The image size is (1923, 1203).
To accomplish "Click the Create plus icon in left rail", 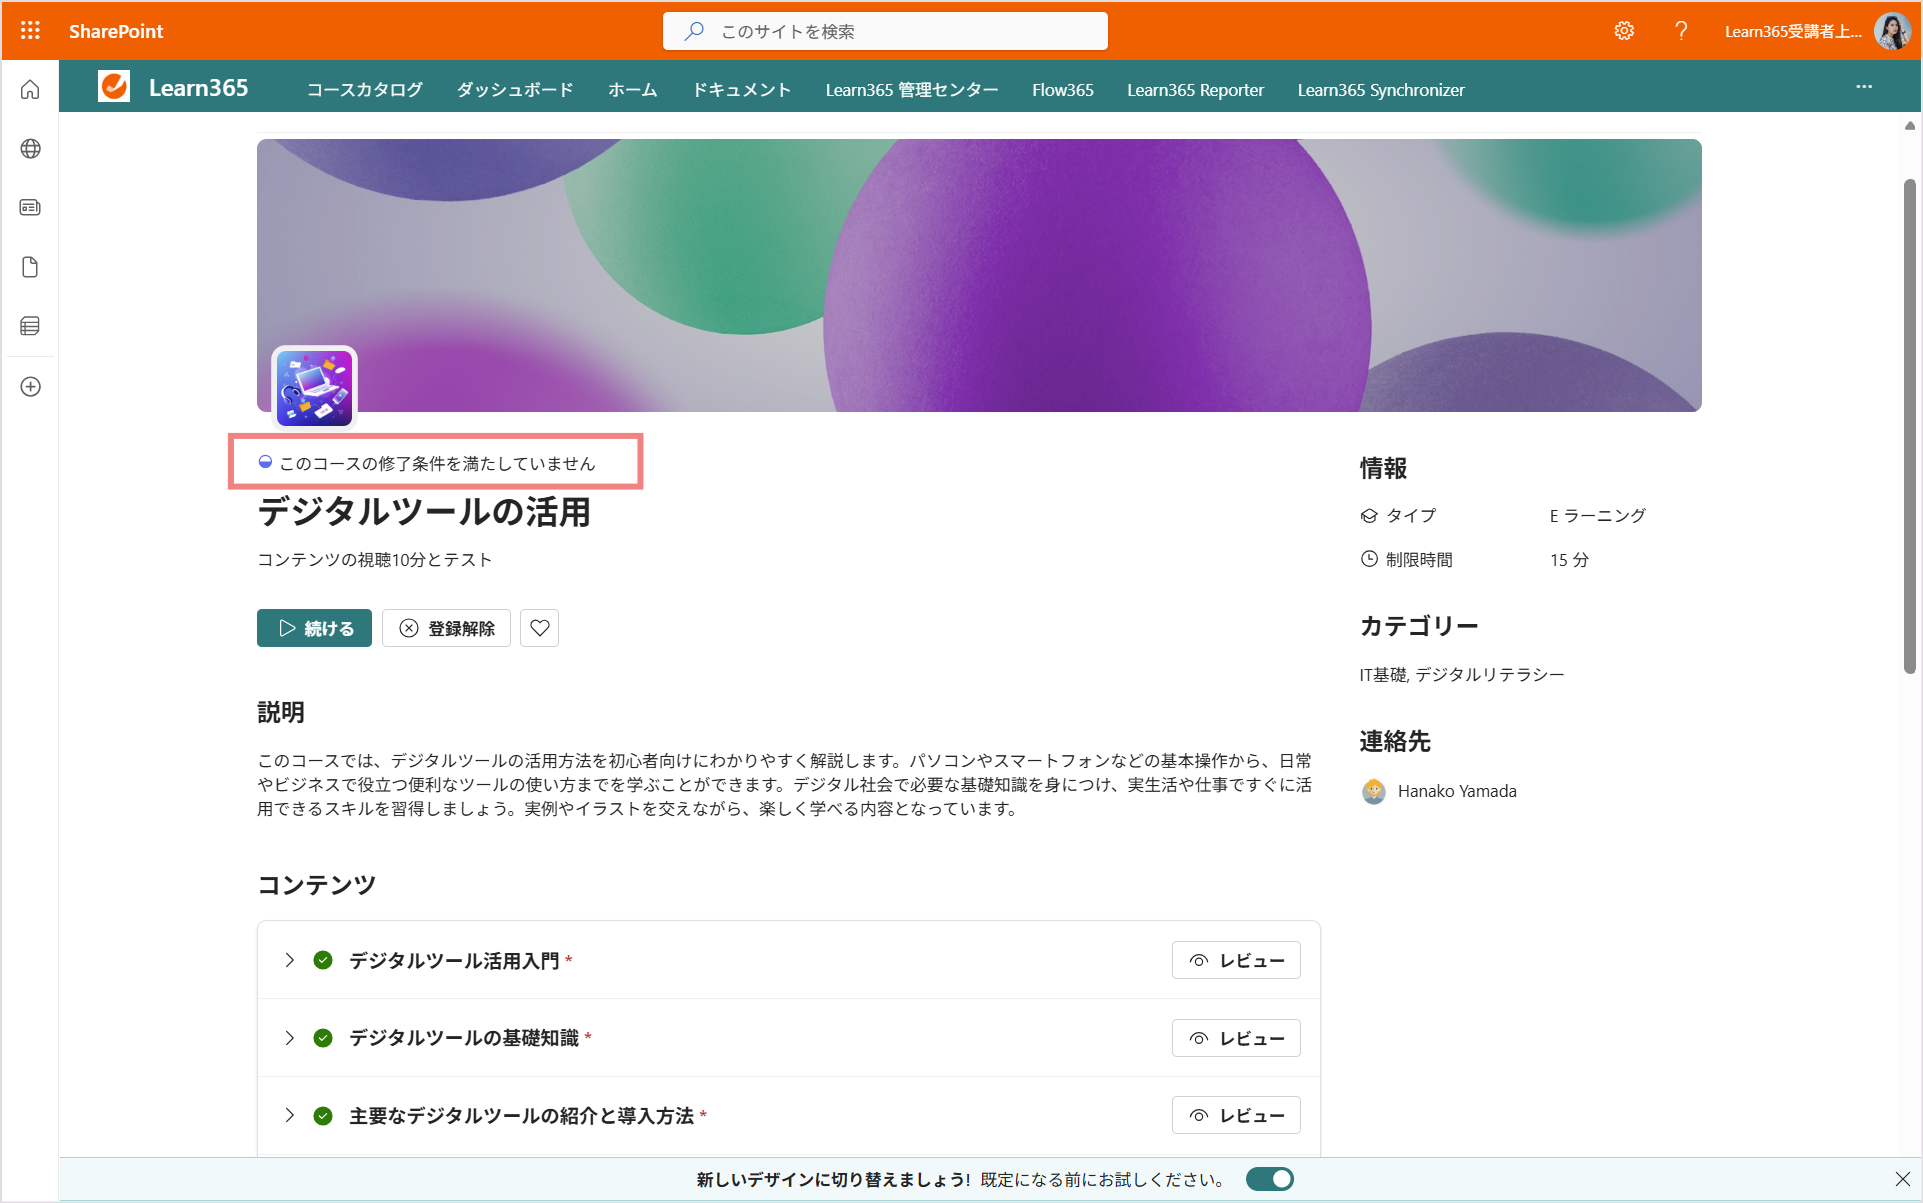I will pos(30,387).
